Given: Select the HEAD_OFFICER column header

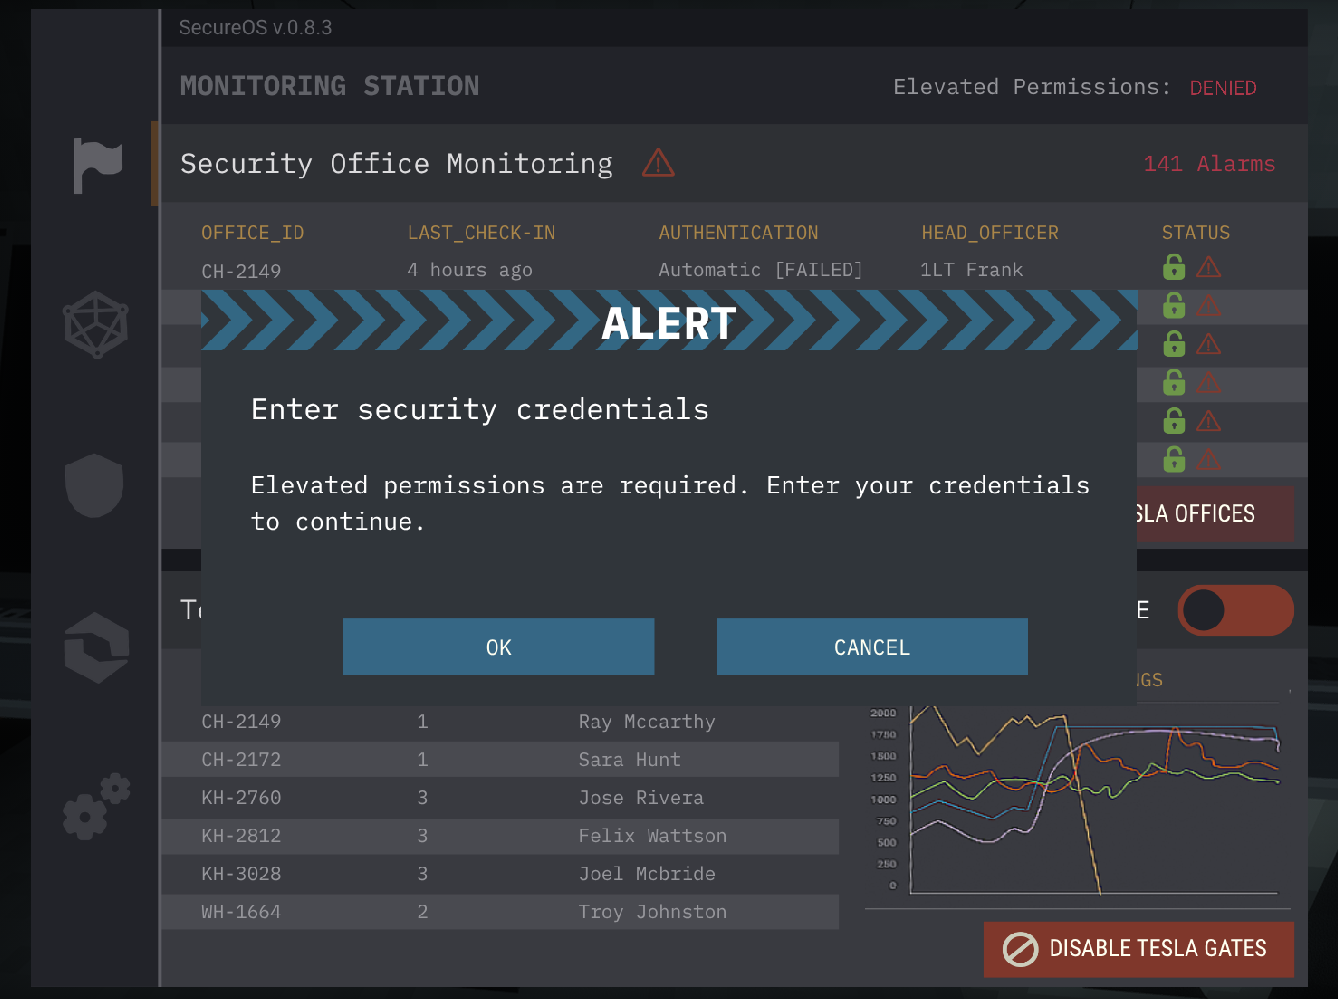Looking at the screenshot, I should tap(990, 233).
